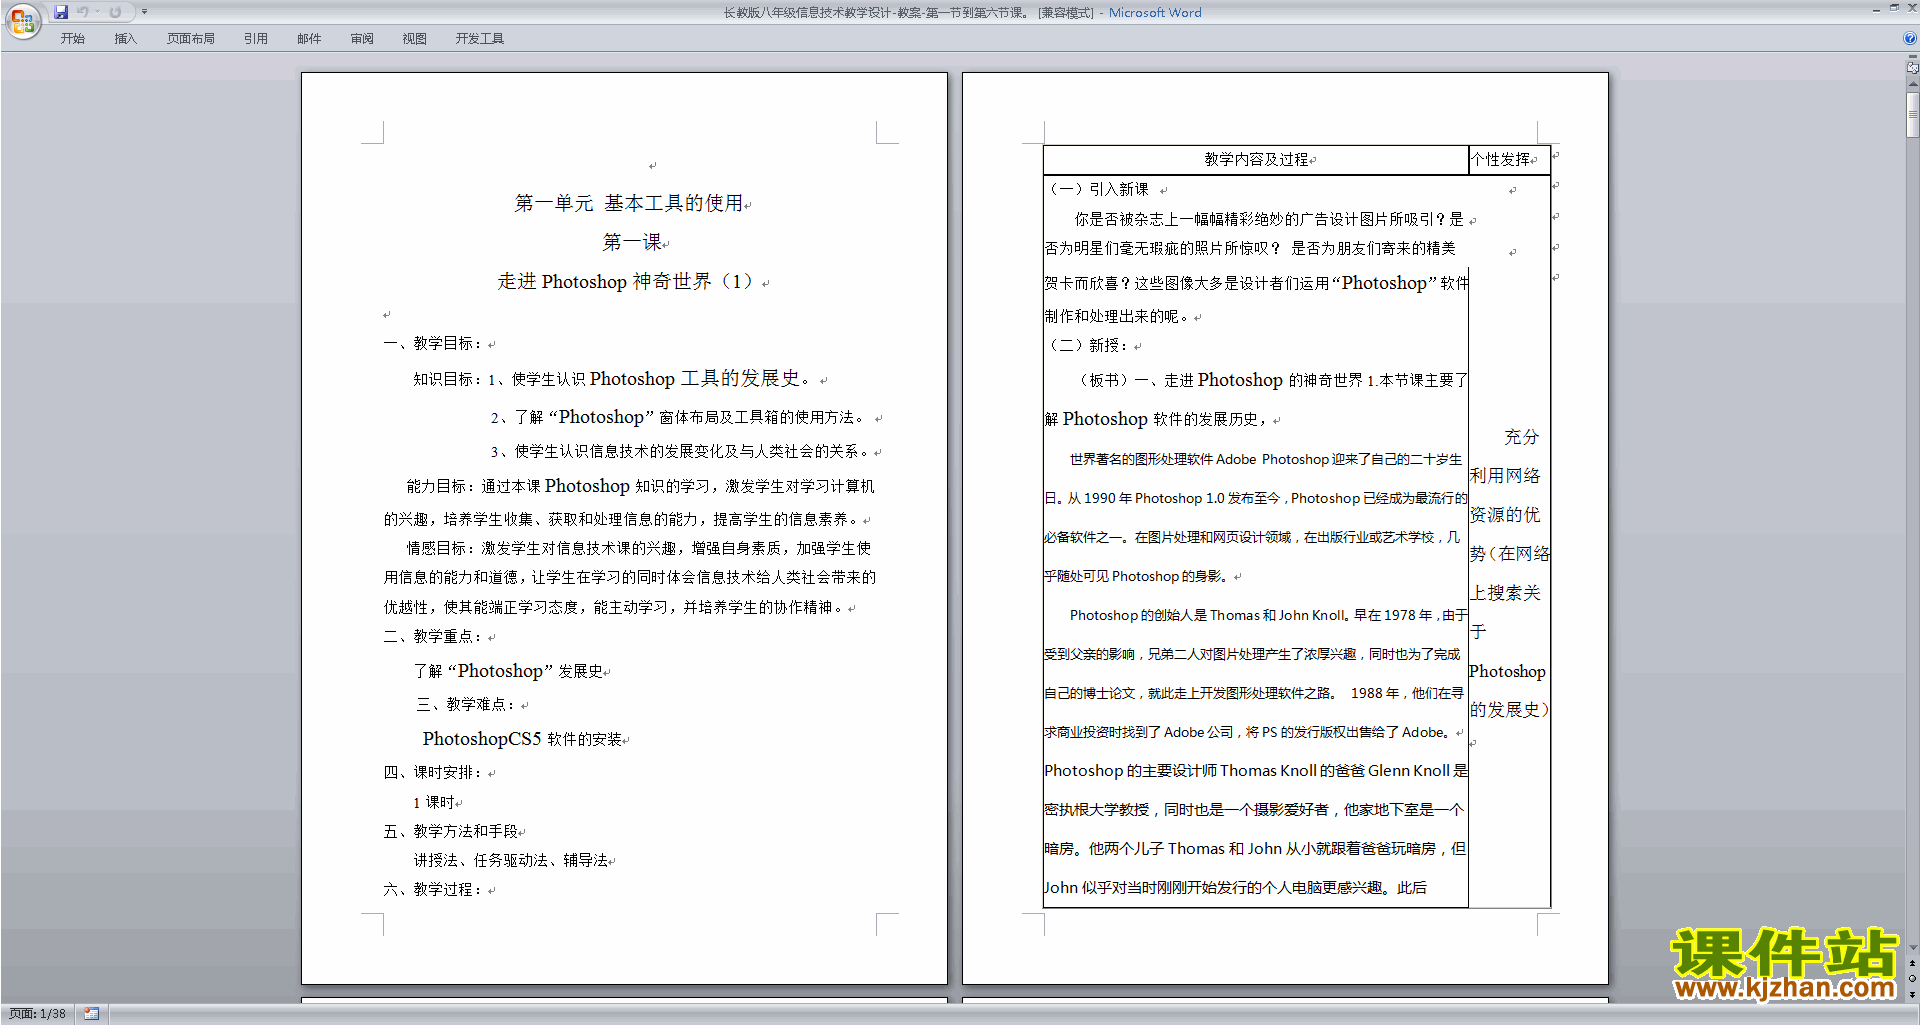Click the 三、教学难点： line
The height and width of the screenshot is (1025, 1920).
click(x=465, y=704)
